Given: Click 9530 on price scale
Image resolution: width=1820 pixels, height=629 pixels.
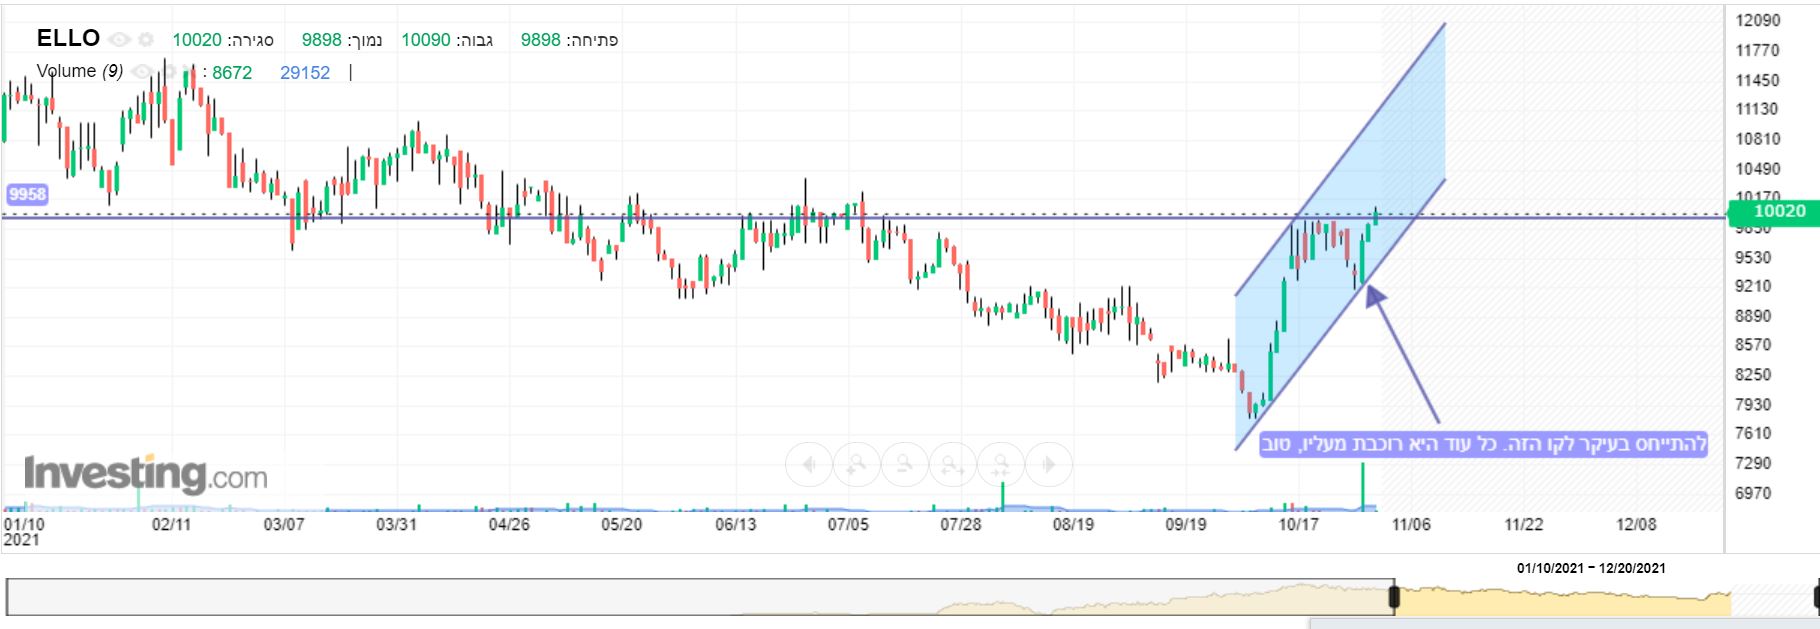Looking at the screenshot, I should [x=1754, y=257].
